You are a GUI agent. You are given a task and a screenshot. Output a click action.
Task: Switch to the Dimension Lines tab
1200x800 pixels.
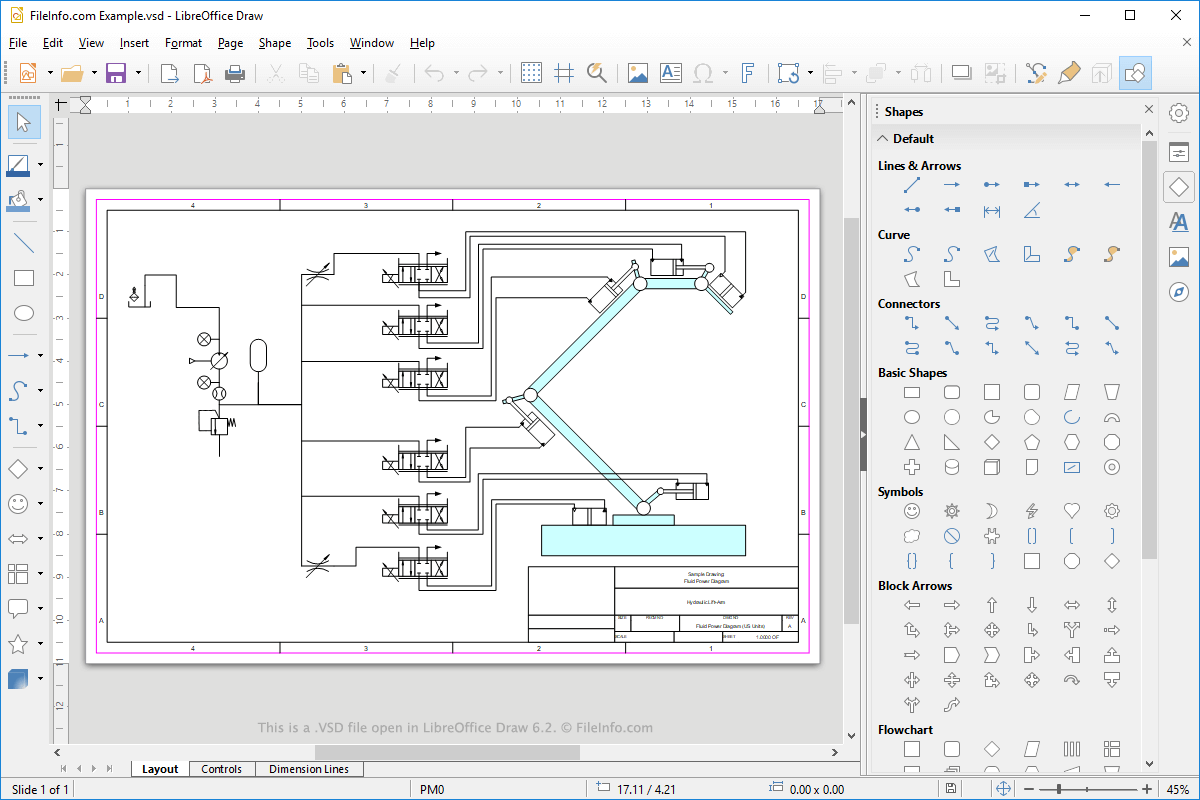point(309,769)
